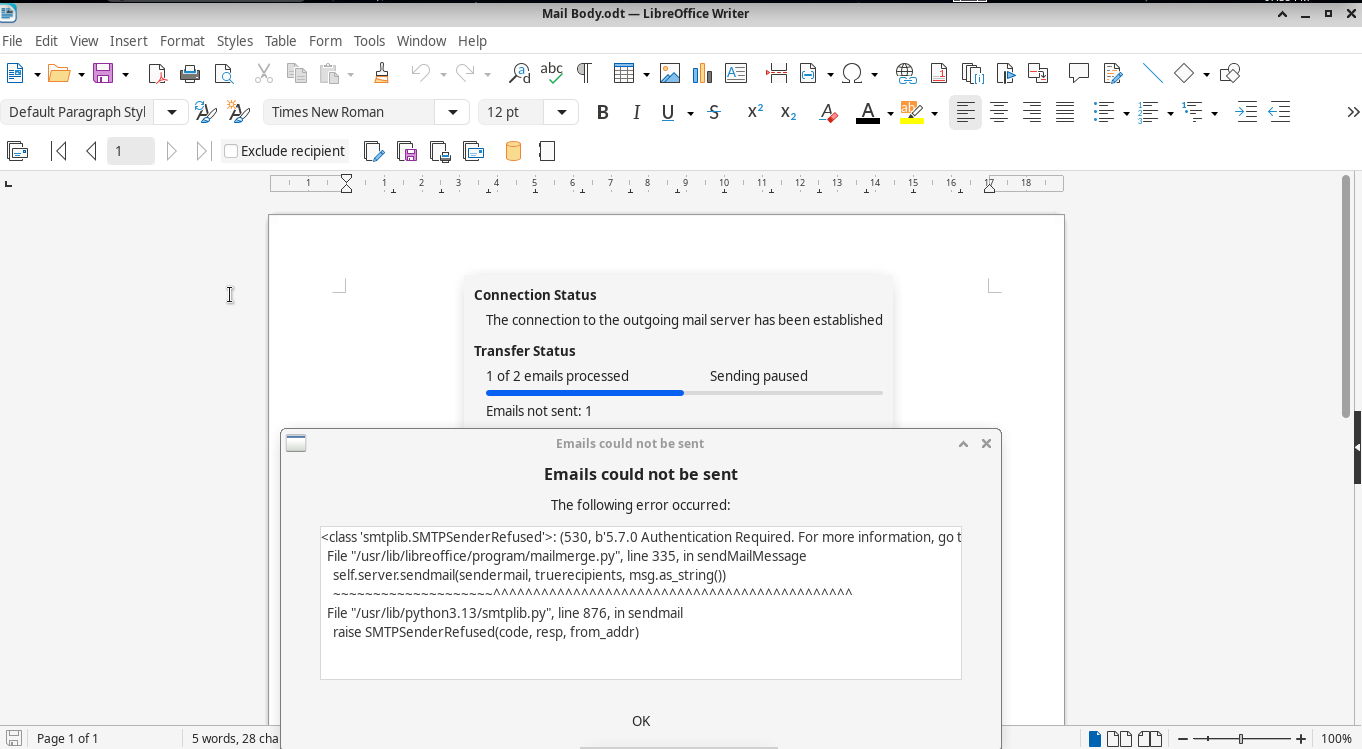Toggle formatting marks pilcrow icon
Image resolution: width=1362 pixels, height=749 pixels.
tap(584, 73)
